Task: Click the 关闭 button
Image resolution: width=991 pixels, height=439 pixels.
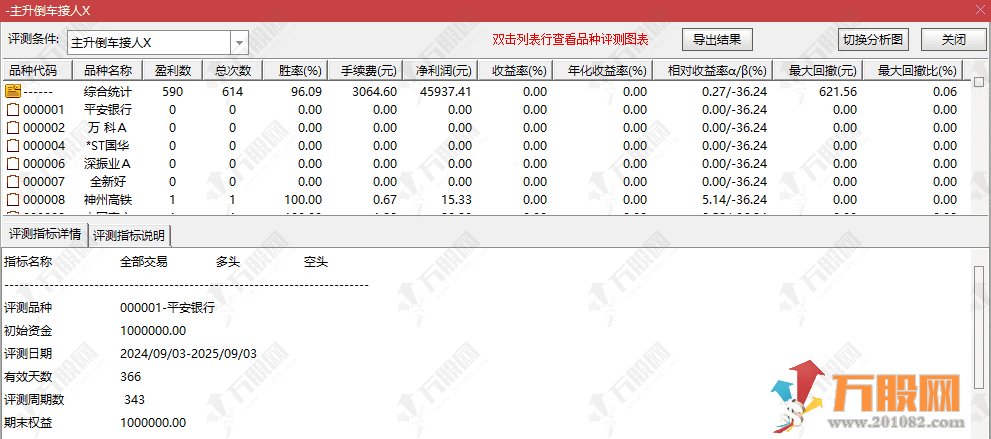Action: (954, 39)
